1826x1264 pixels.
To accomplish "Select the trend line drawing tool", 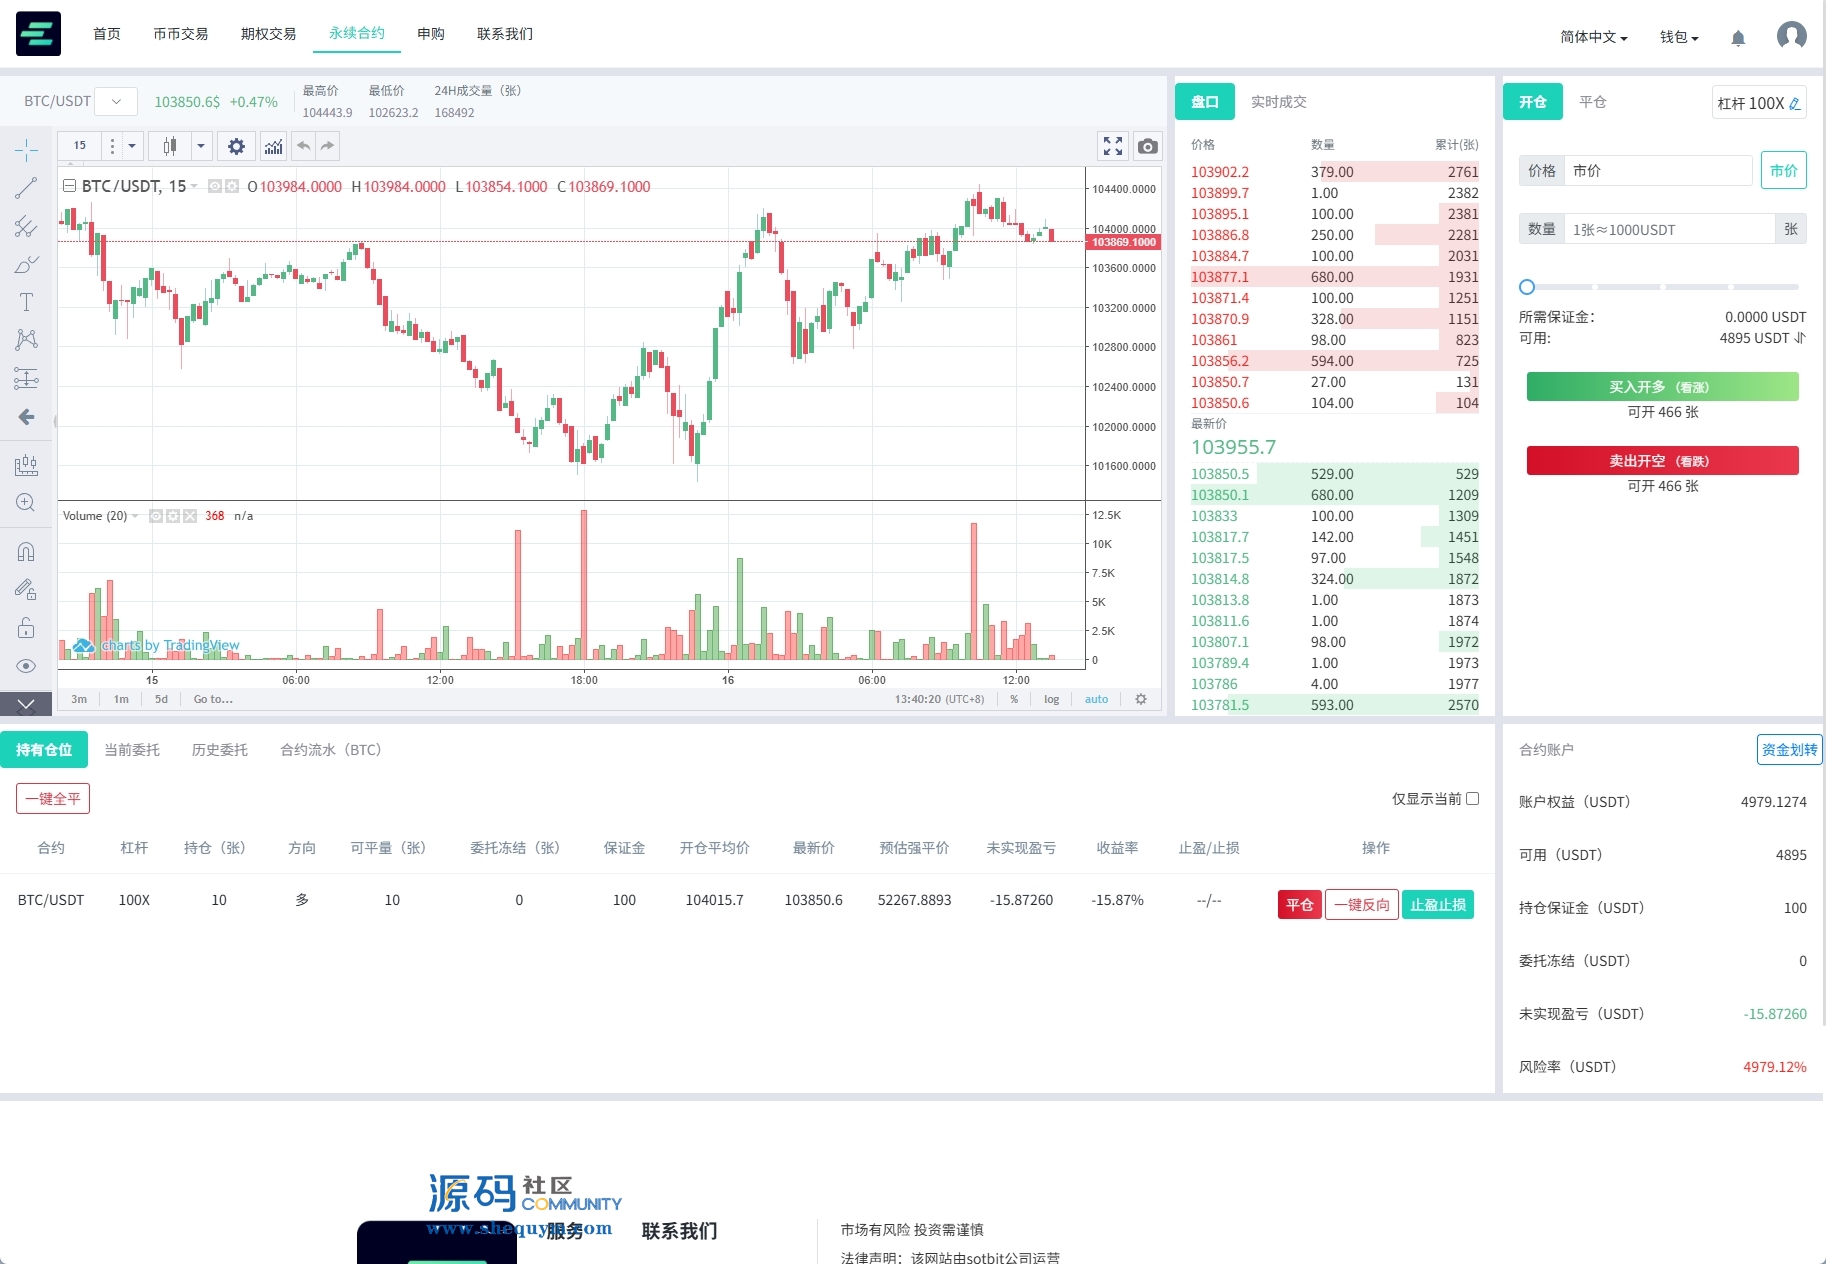I will coord(26,188).
